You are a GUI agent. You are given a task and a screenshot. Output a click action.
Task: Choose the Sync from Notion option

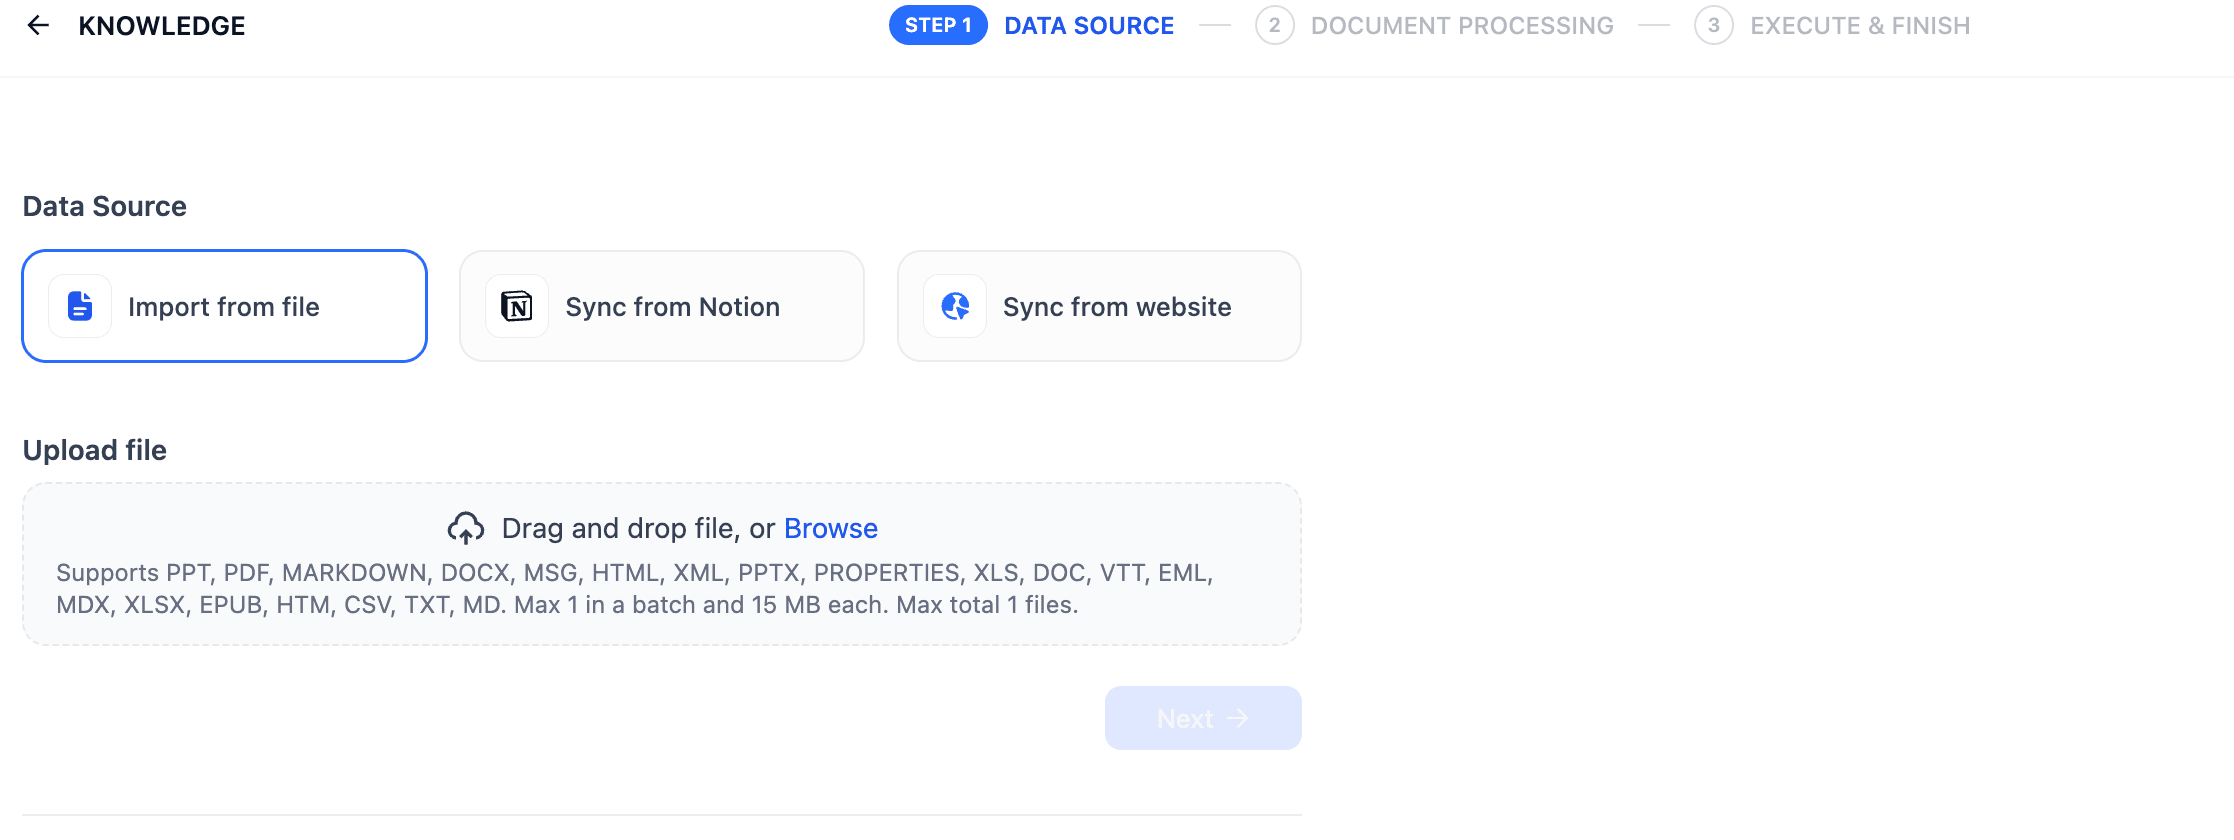(662, 306)
